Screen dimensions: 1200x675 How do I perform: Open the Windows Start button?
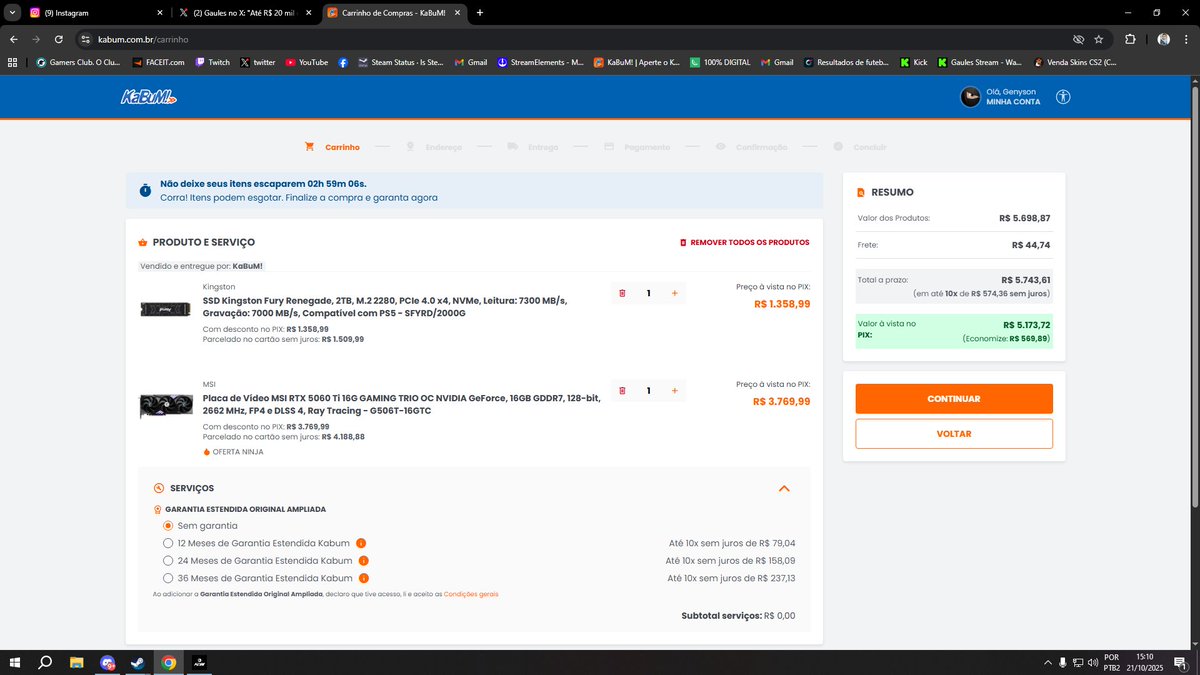pos(16,662)
